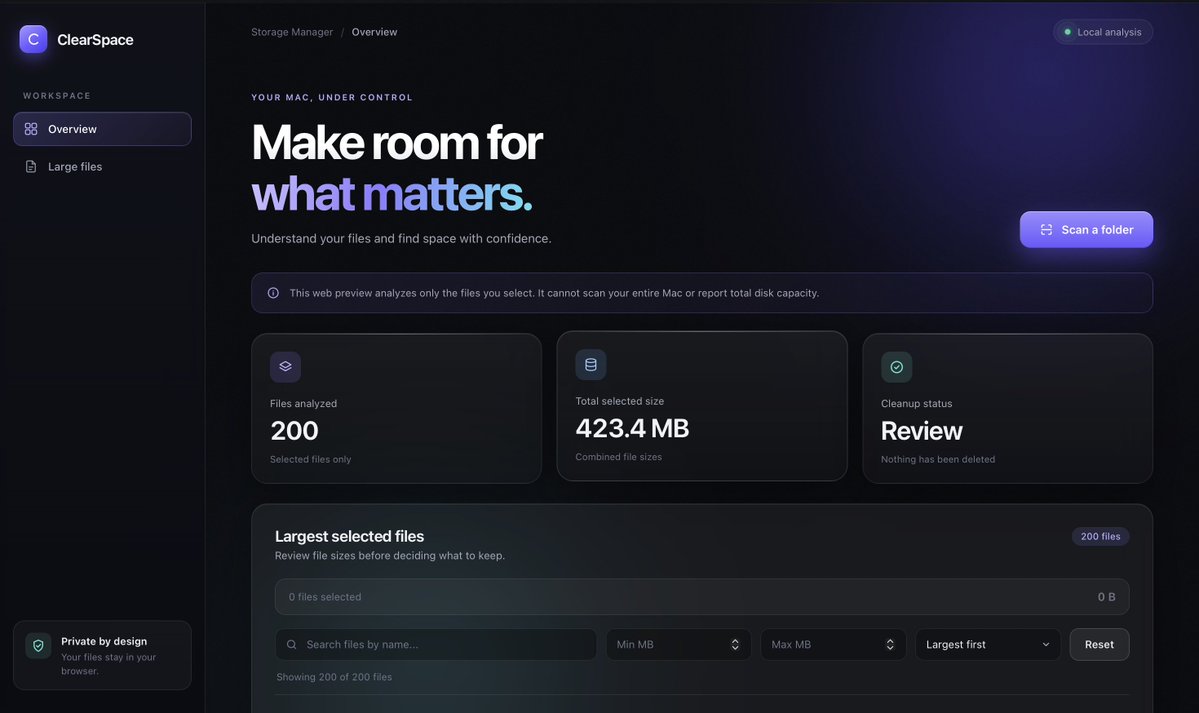This screenshot has width=1199, height=713.
Task: Click the 0 files selected bar
Action: pos(702,597)
